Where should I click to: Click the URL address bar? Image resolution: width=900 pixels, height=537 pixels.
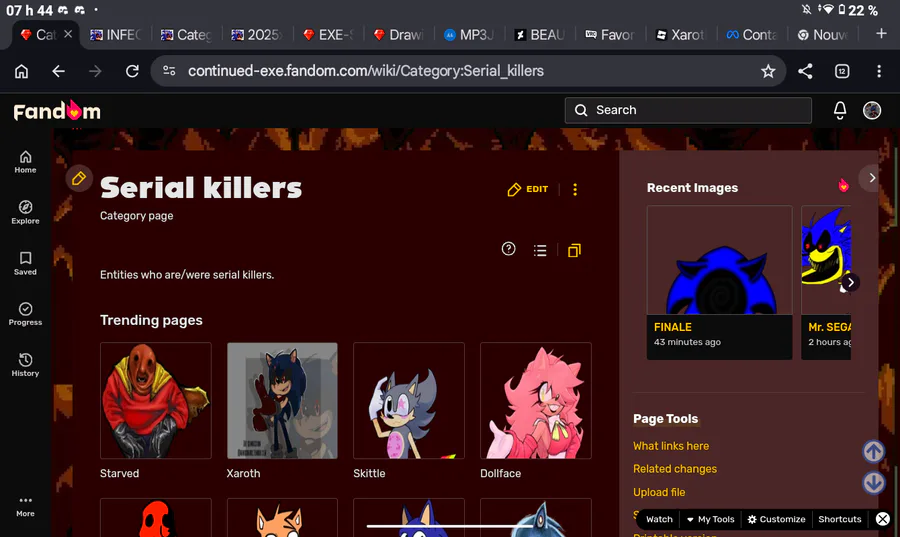(x=468, y=71)
